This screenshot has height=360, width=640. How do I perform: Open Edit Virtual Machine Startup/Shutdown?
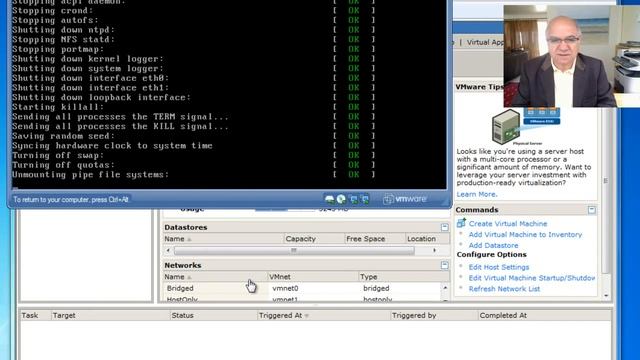pyautogui.click(x=531, y=278)
